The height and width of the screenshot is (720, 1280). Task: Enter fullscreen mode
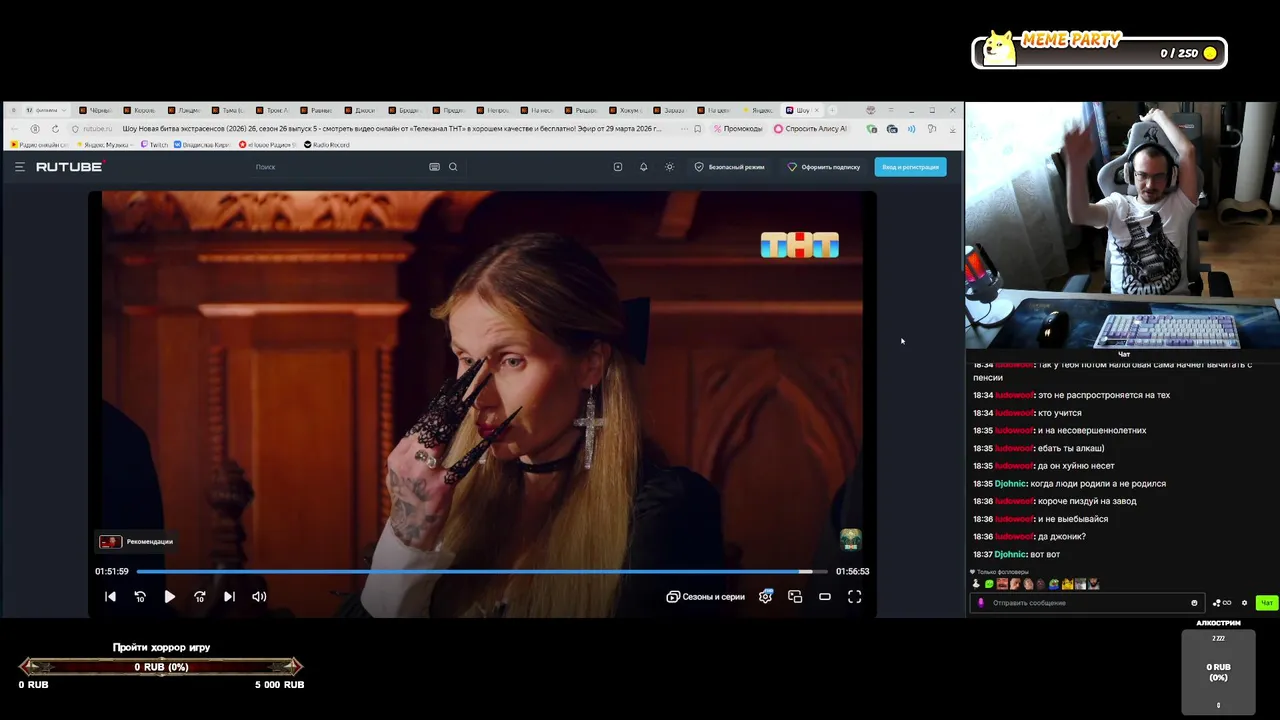[855, 597]
